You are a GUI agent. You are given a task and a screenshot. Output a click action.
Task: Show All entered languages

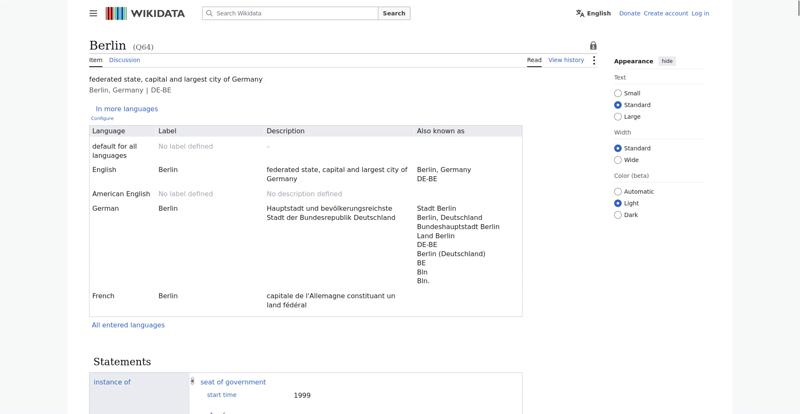point(128,325)
